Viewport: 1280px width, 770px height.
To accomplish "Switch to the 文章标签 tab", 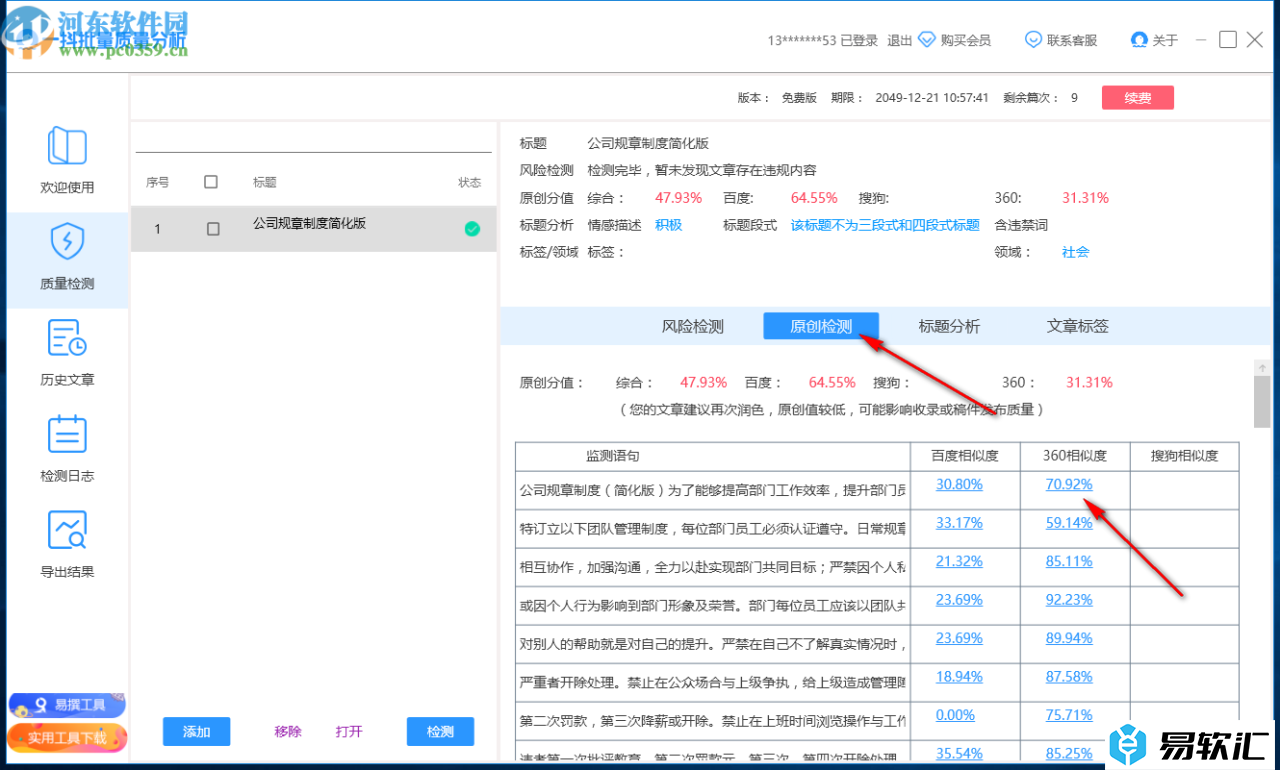I will click(x=1077, y=326).
